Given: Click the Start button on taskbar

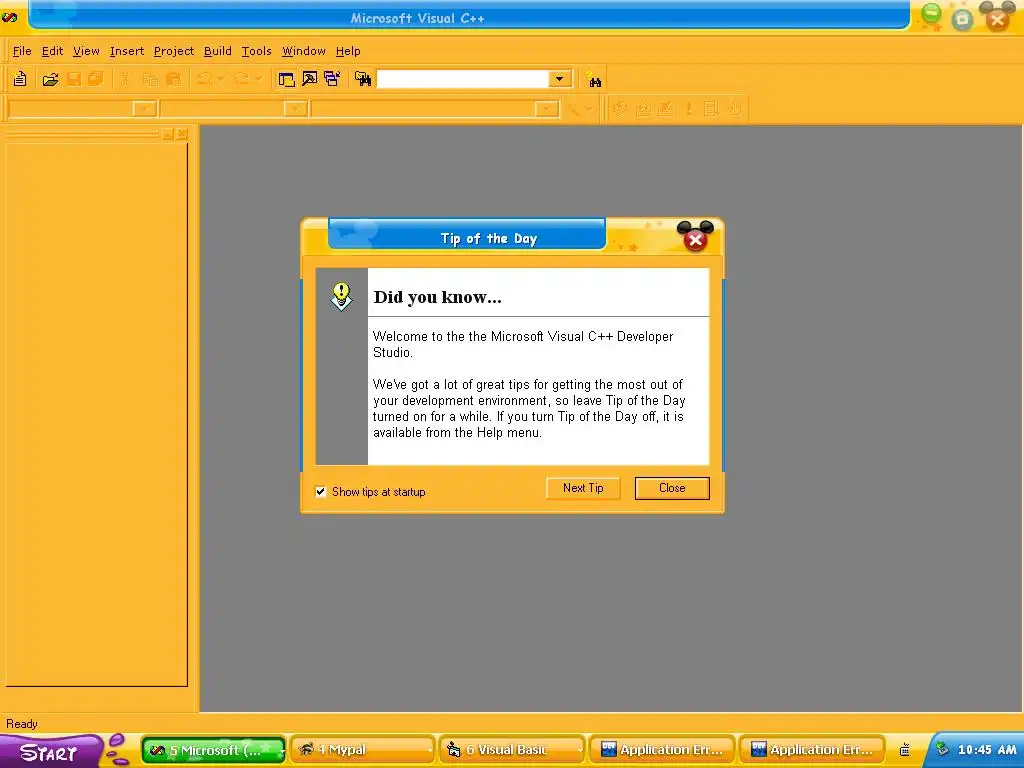Looking at the screenshot, I should click(x=50, y=752).
